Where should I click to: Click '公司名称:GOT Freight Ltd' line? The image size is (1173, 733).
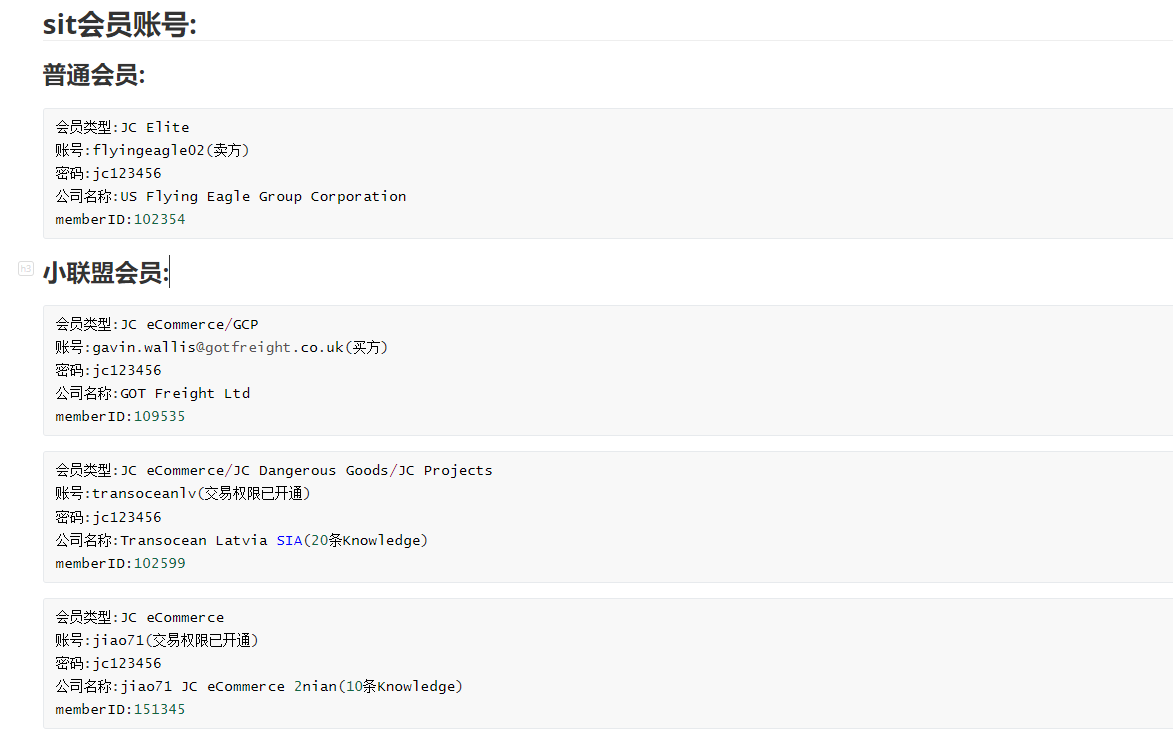(153, 393)
